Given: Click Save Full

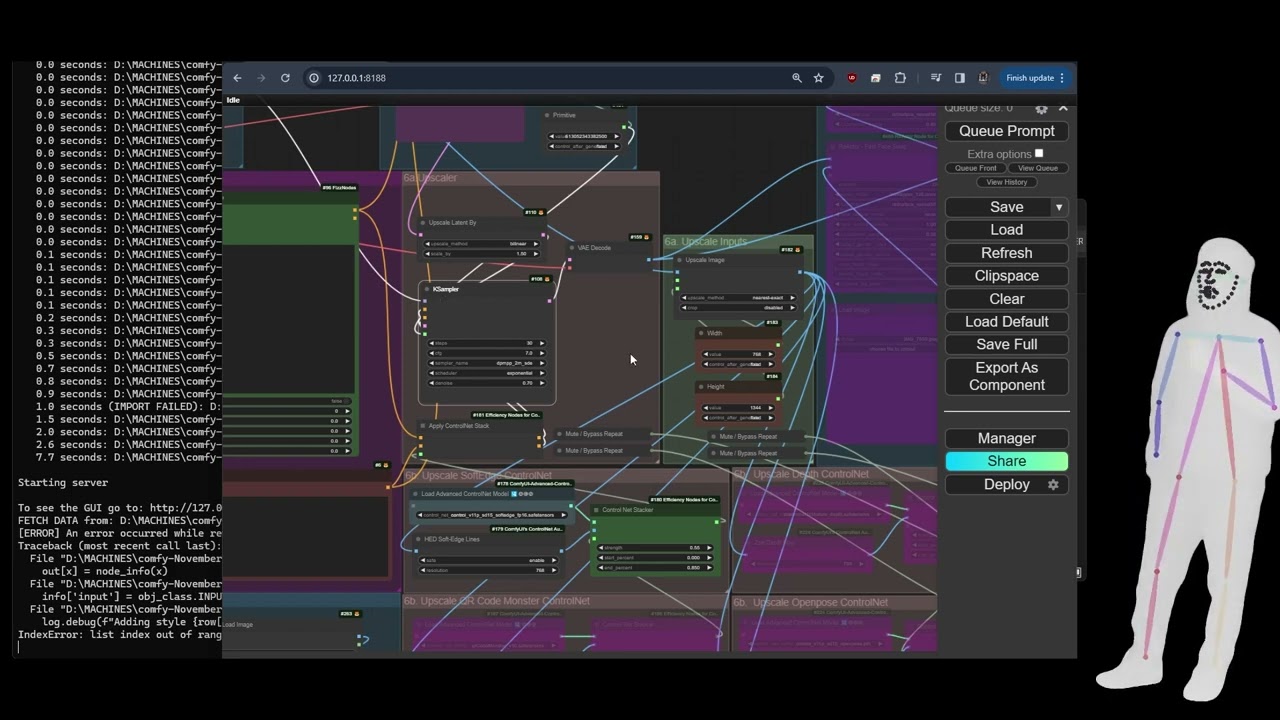Looking at the screenshot, I should pos(1007,344).
